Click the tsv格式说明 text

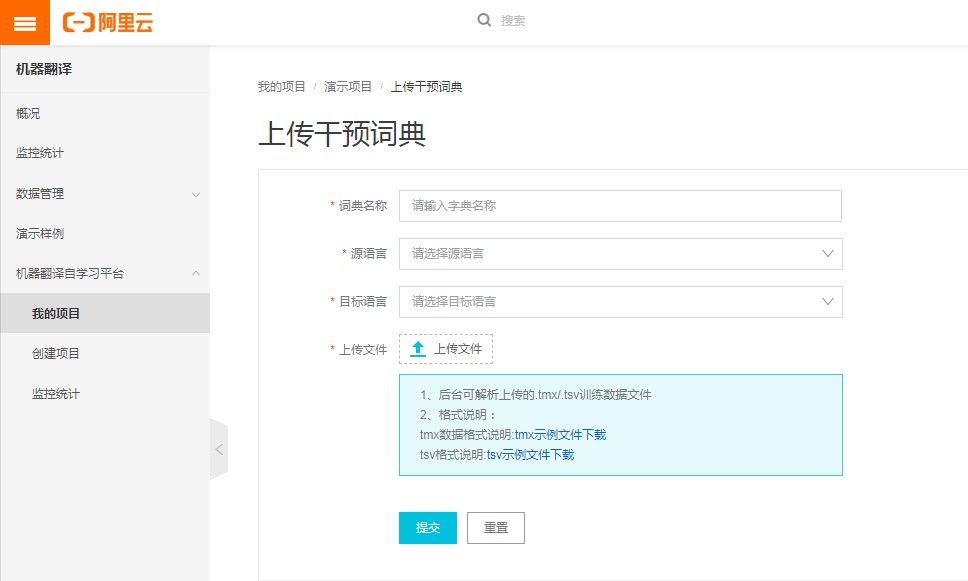pos(453,455)
